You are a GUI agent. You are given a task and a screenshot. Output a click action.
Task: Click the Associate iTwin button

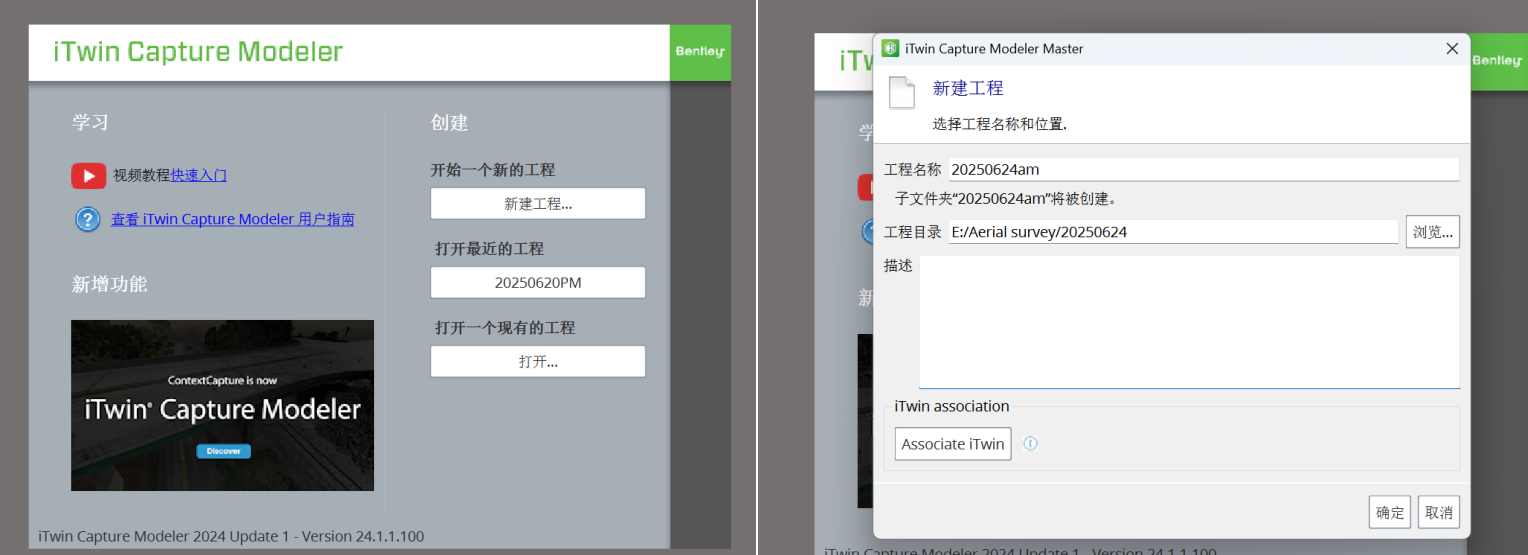click(x=953, y=444)
